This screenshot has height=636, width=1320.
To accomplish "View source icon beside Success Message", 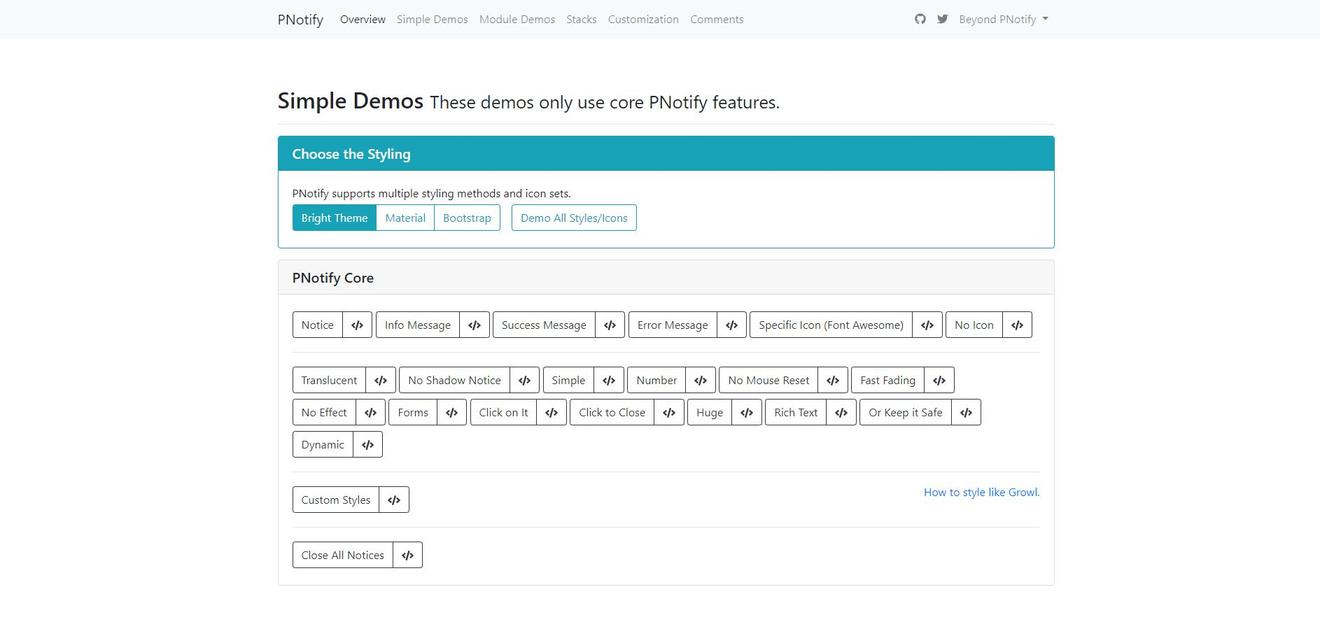I will [610, 325].
